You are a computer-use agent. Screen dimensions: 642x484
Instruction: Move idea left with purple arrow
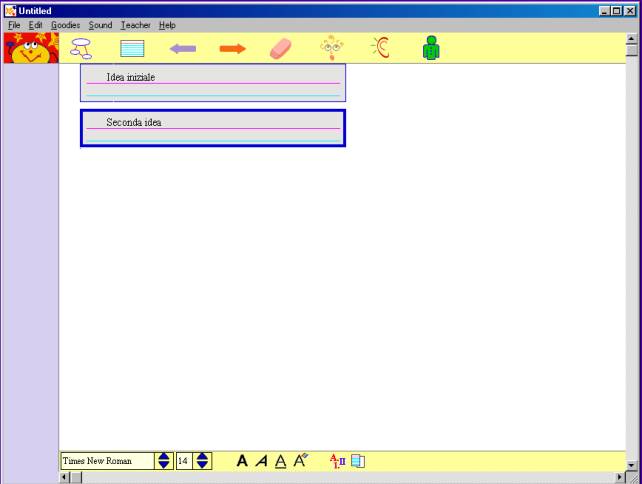[x=183, y=49]
